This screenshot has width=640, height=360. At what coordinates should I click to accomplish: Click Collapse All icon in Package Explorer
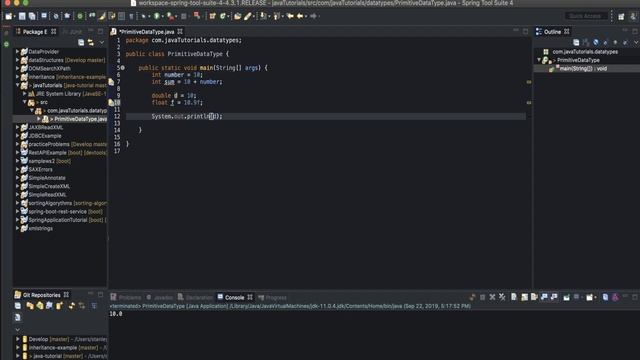coord(81,42)
